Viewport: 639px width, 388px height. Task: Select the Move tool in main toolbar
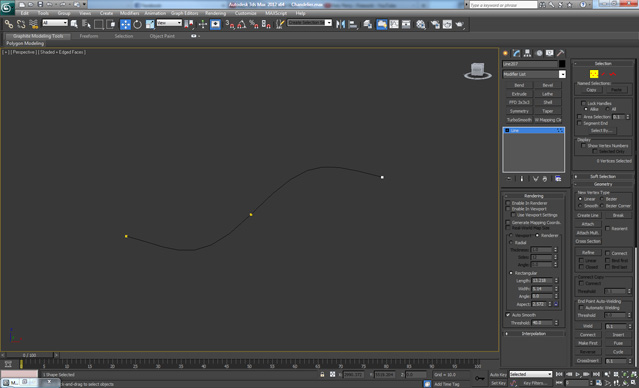[x=126, y=24]
